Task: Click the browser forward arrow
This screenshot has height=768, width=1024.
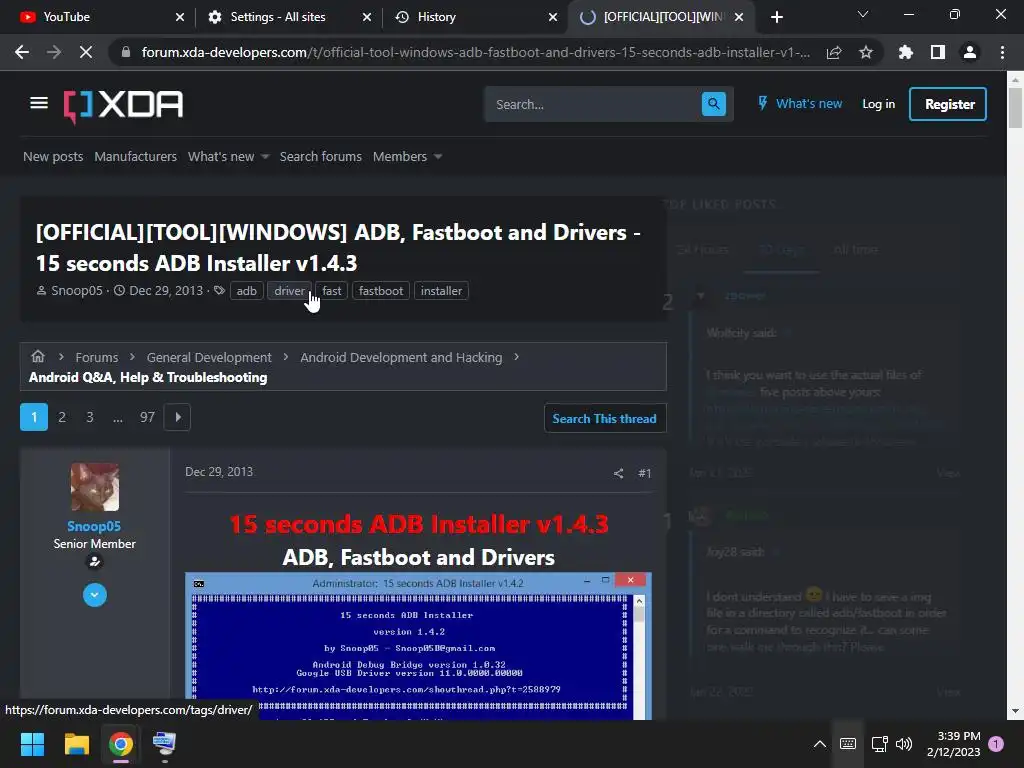Action: click(54, 52)
